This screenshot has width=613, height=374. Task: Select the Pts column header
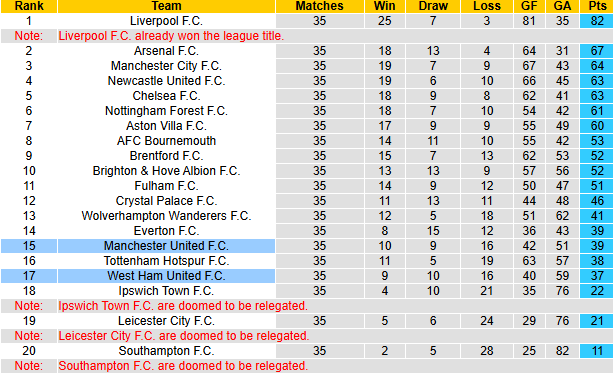(x=597, y=6)
